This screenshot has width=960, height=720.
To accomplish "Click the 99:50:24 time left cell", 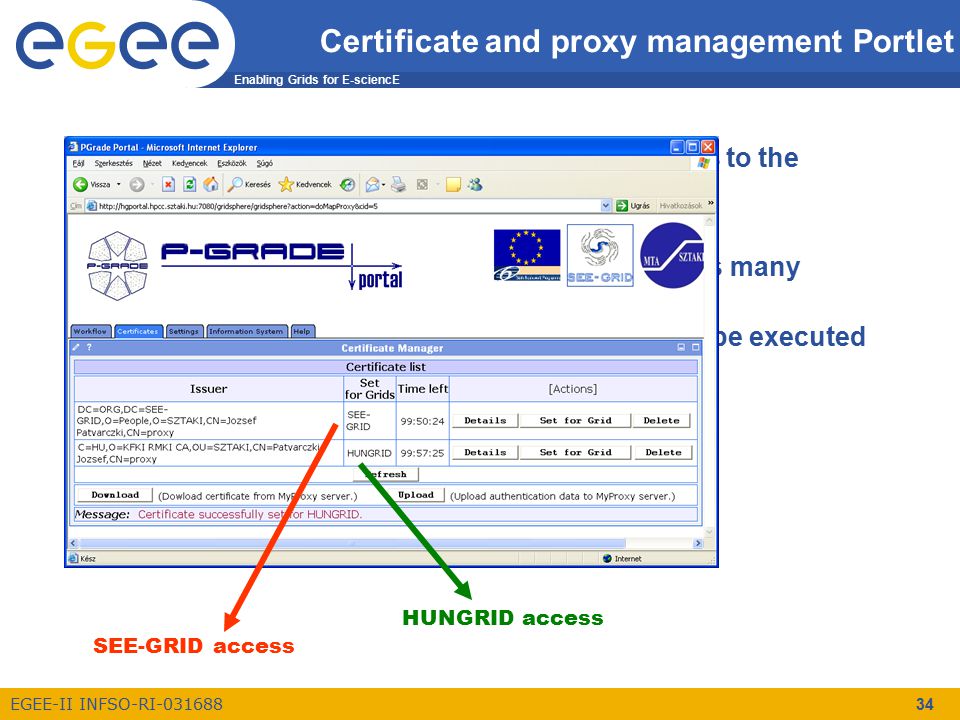I will (x=422, y=421).
